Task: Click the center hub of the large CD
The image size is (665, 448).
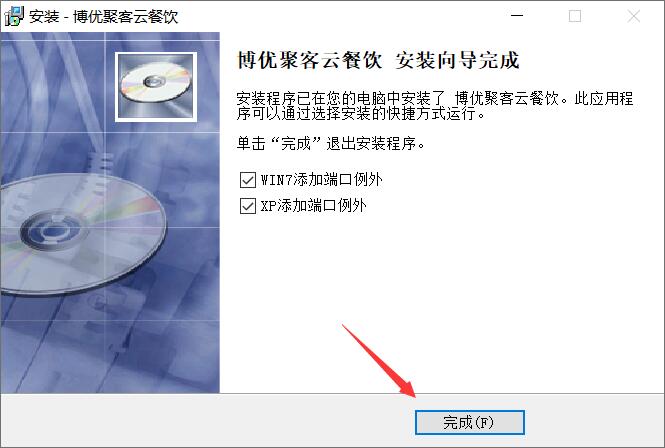Action: pyautogui.click(x=52, y=230)
